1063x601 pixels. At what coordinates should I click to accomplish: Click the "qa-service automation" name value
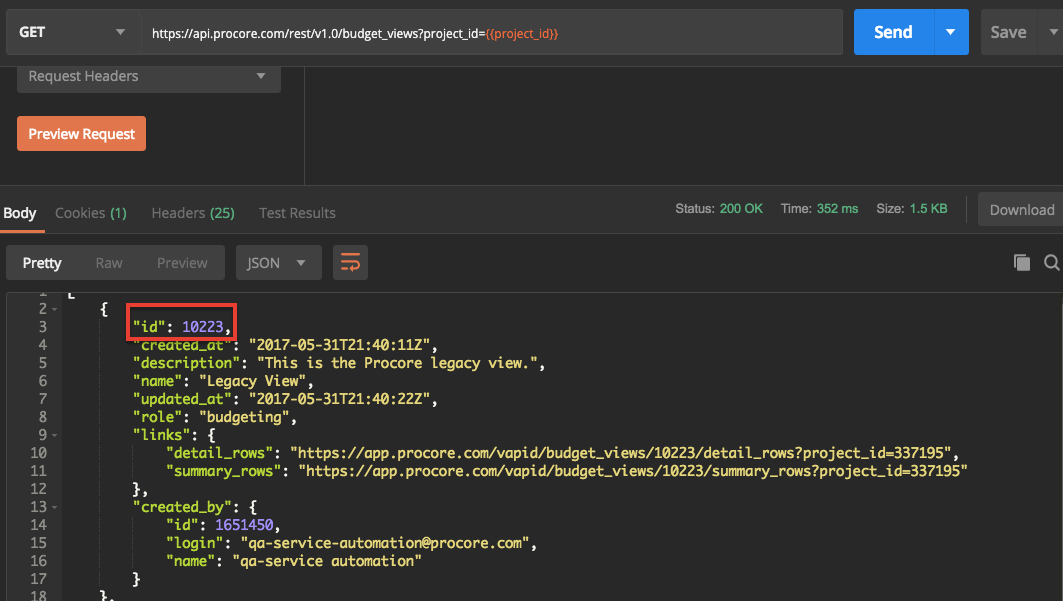pos(327,561)
